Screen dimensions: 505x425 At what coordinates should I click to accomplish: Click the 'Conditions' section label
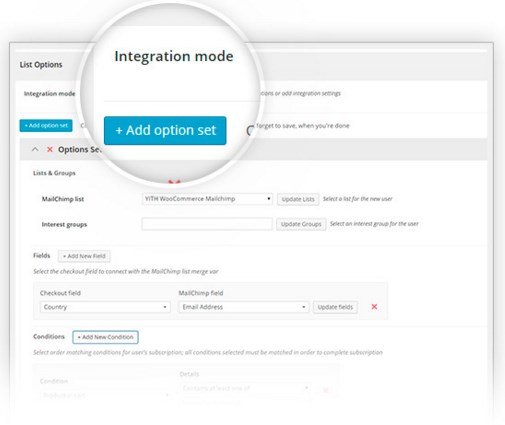tap(49, 337)
